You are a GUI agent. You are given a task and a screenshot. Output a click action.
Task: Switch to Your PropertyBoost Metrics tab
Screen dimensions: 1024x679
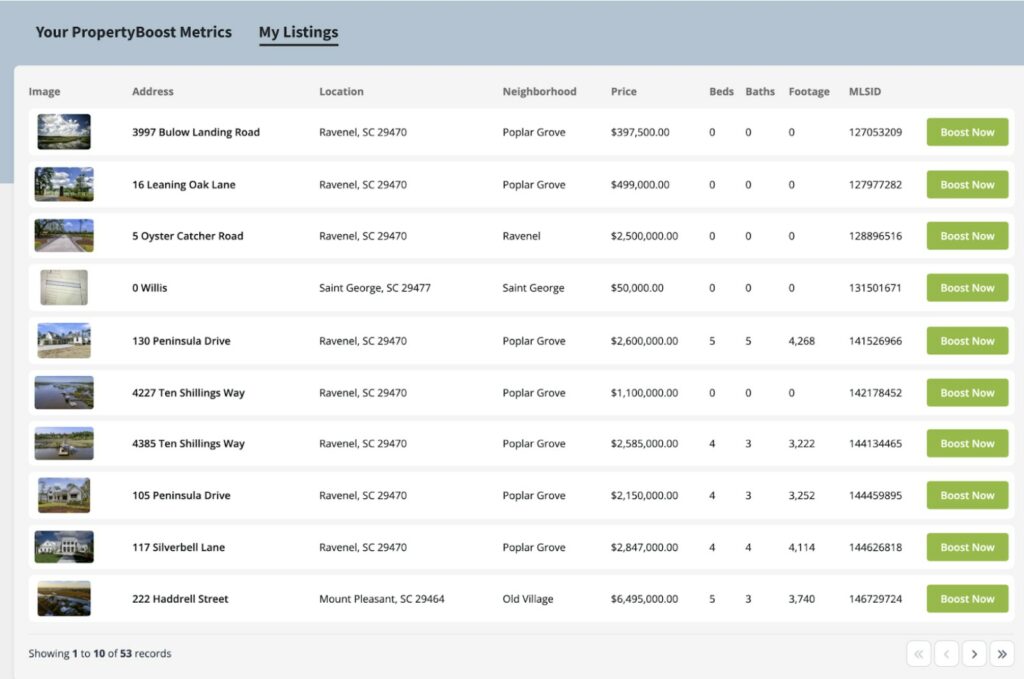pyautogui.click(x=133, y=32)
